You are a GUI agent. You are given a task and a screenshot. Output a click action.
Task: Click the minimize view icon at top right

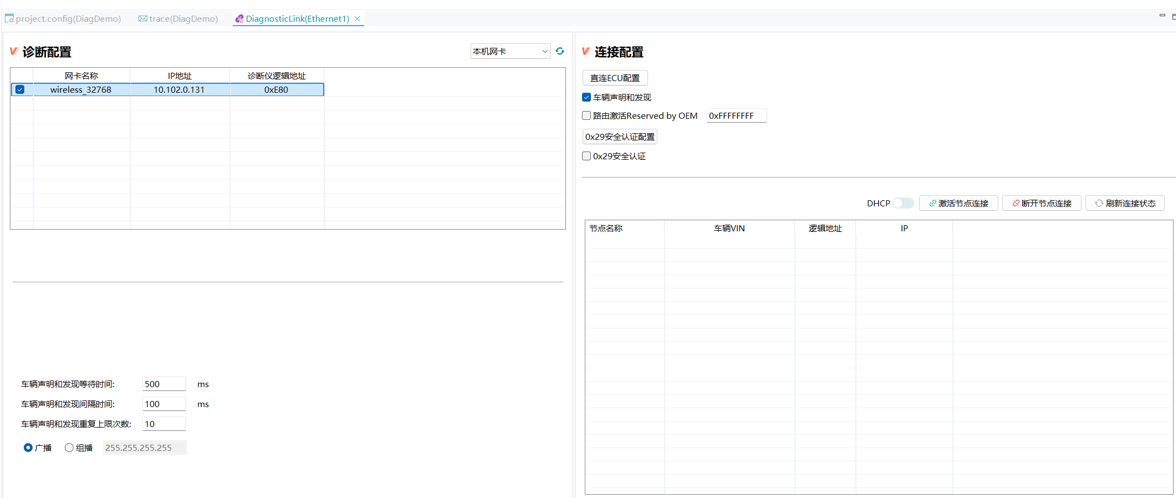[1162, 15]
